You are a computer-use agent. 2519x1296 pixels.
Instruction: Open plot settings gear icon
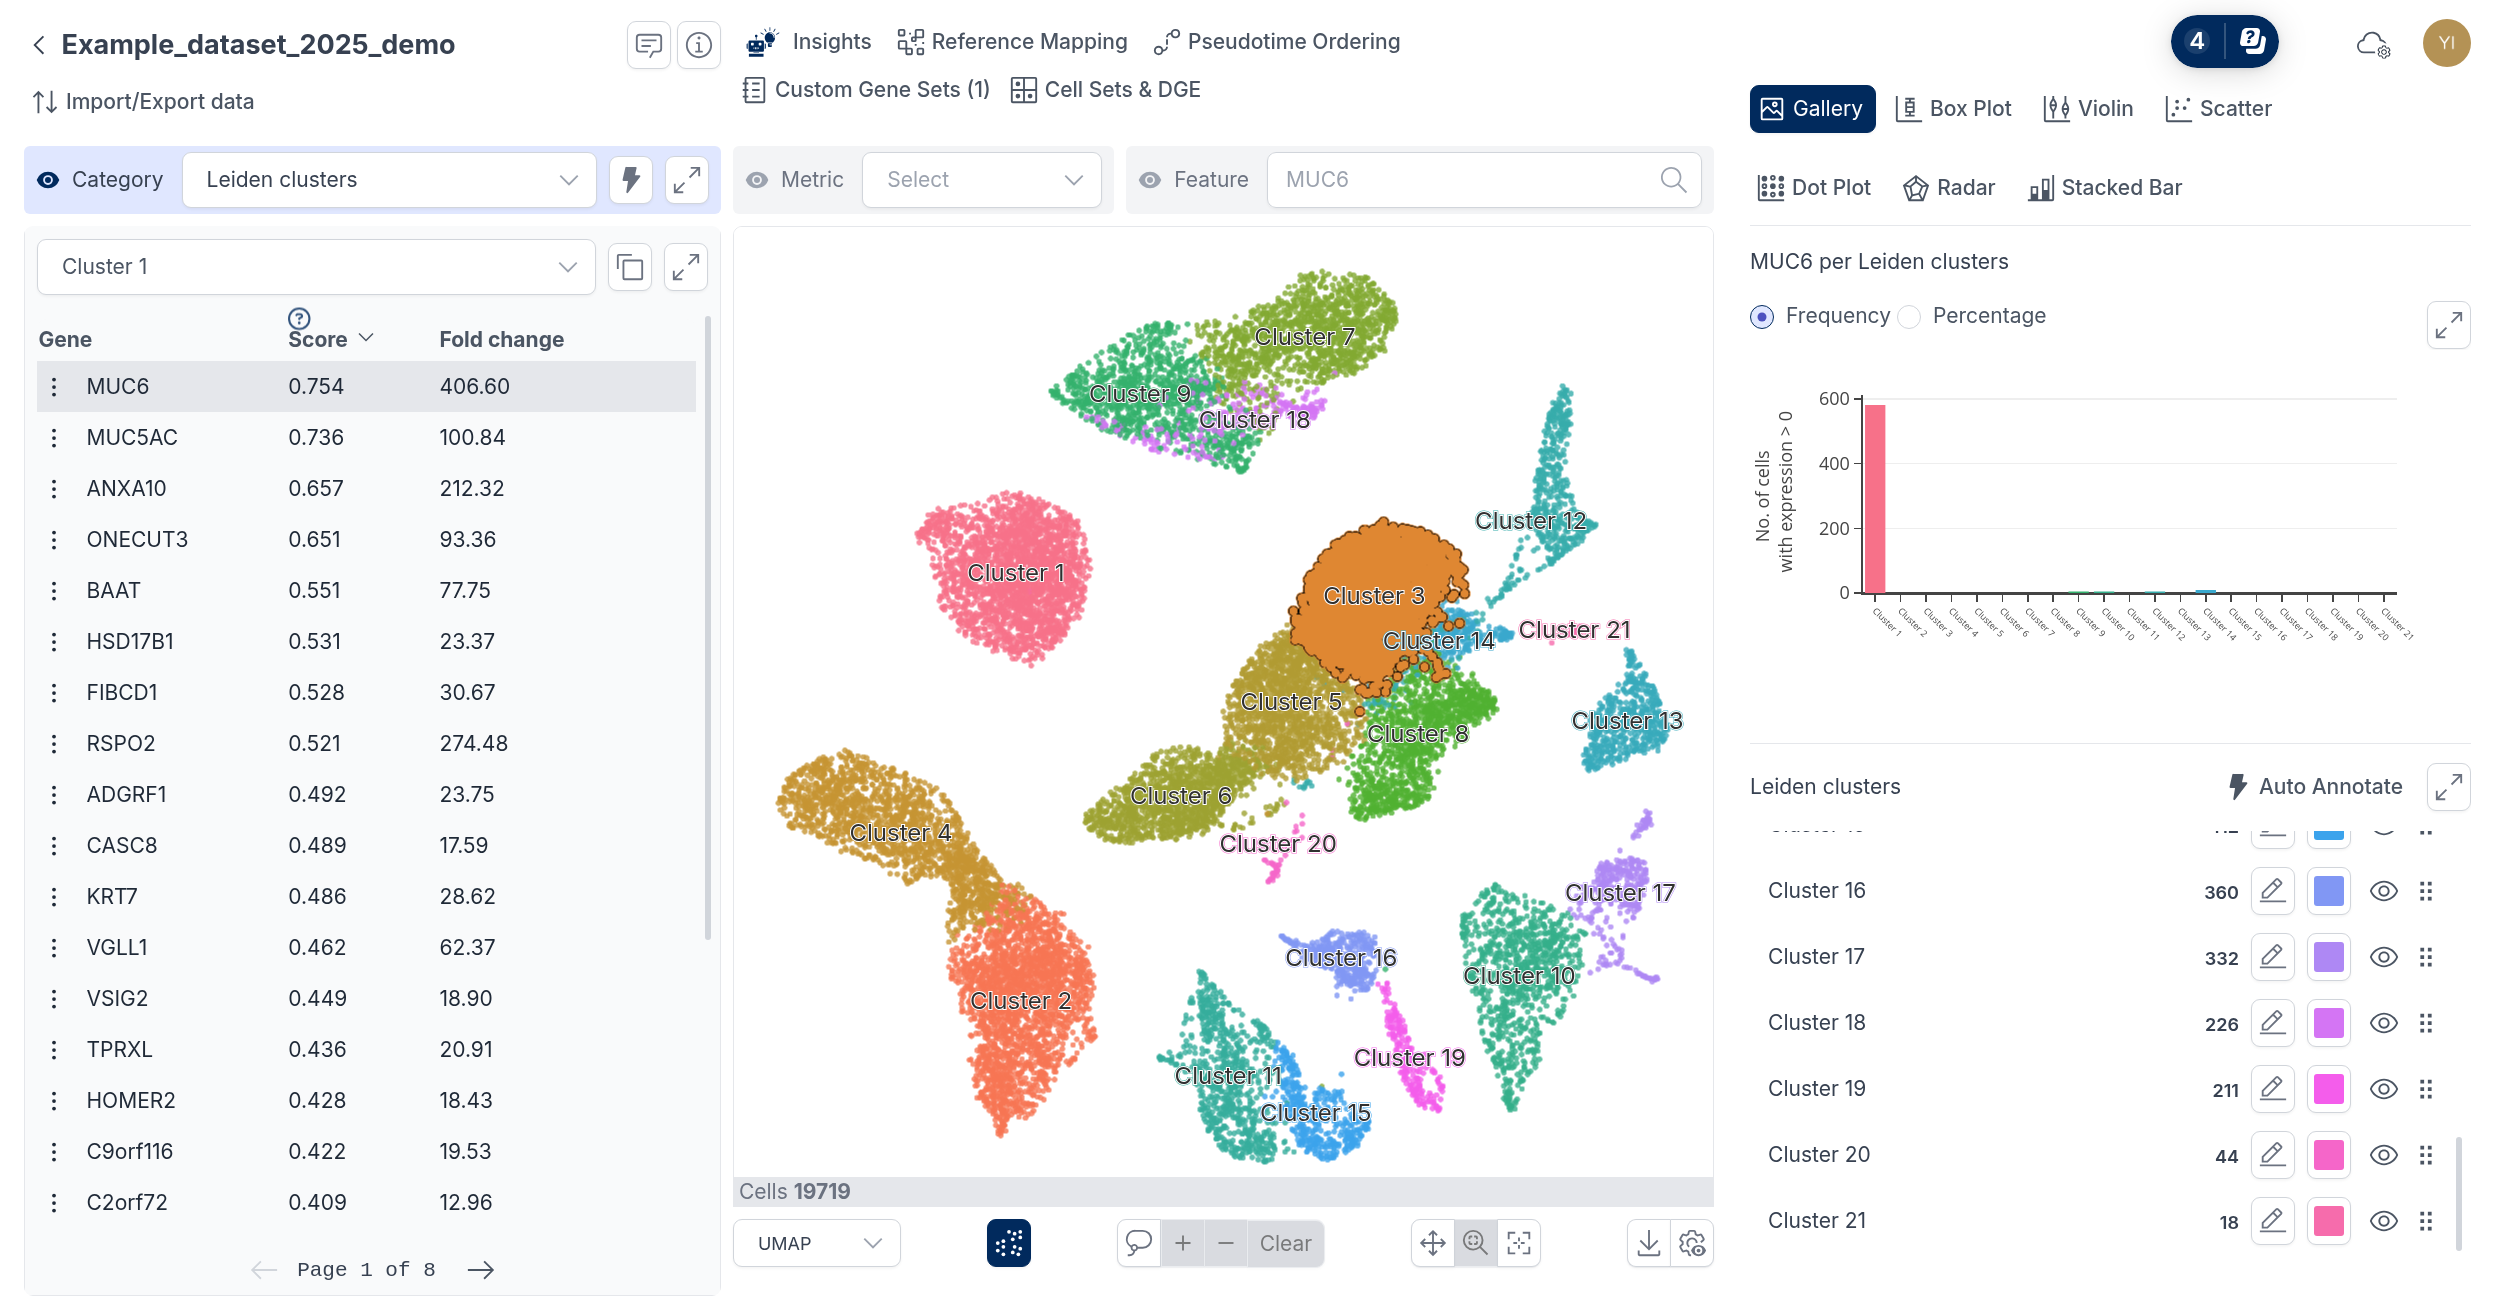point(1692,1243)
